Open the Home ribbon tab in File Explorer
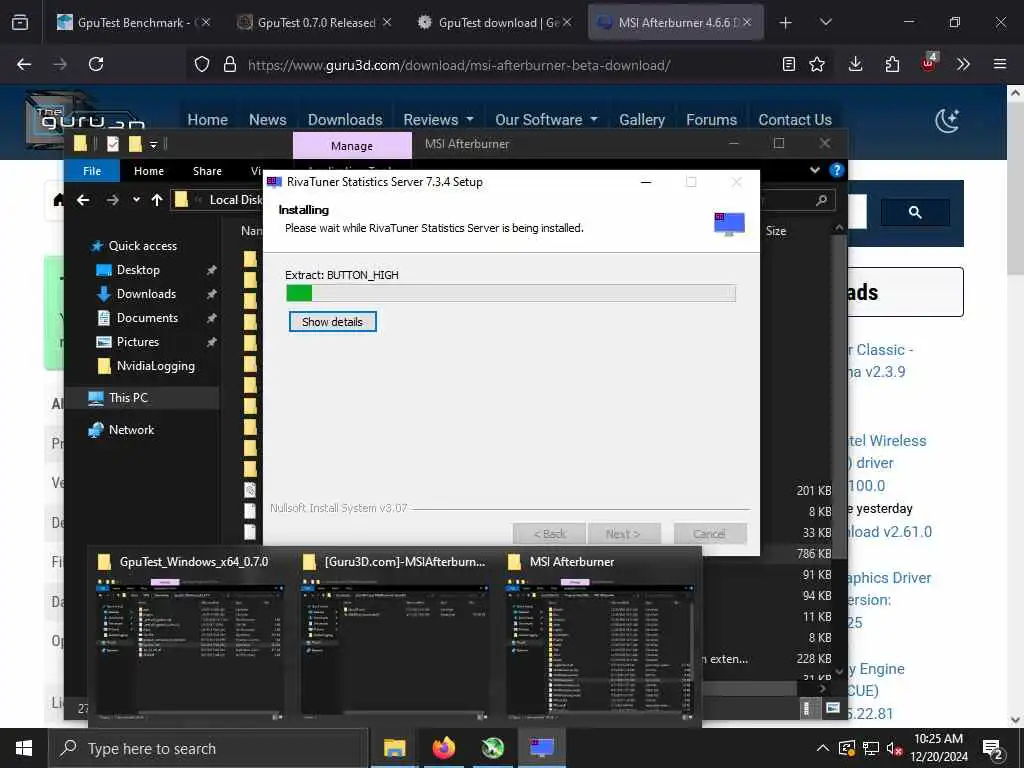The width and height of the screenshot is (1024, 768). (x=149, y=171)
